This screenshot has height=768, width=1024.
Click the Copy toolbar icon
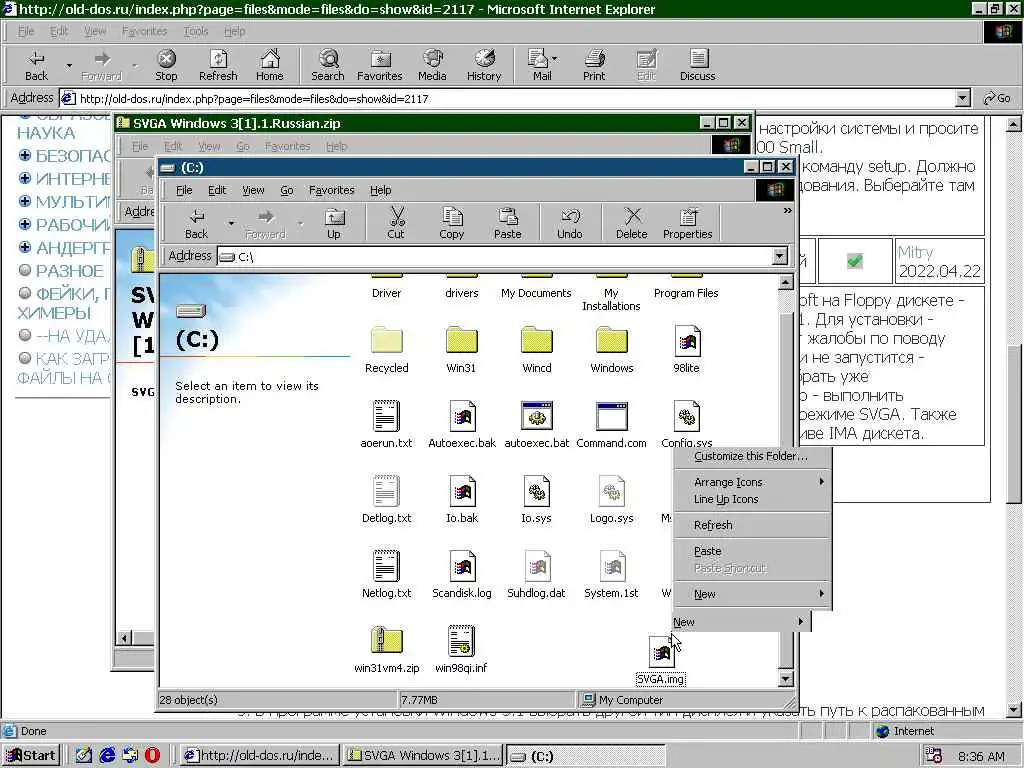pyautogui.click(x=452, y=224)
